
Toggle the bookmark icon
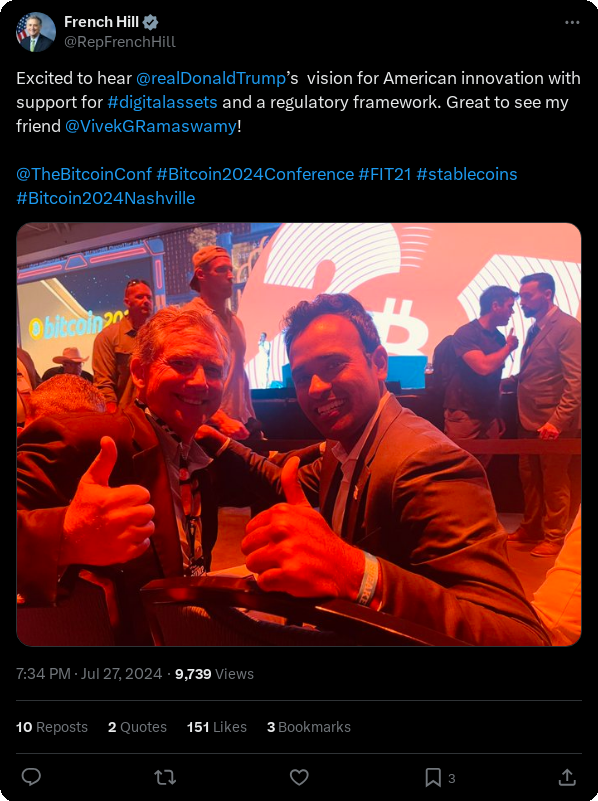pyautogui.click(x=433, y=778)
